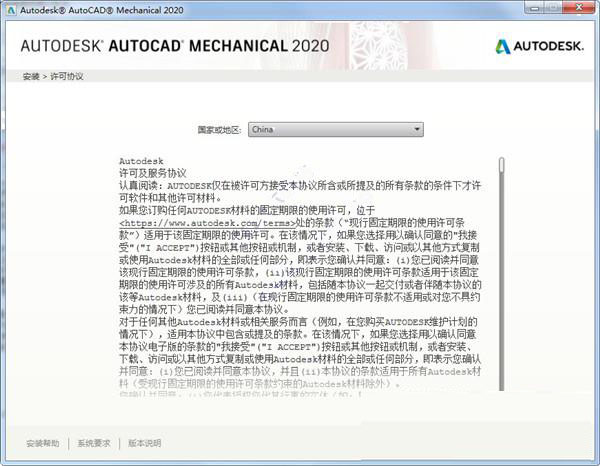Click the 许可及服务协议 heading text
This screenshot has width=600, height=466.
[x=153, y=173]
